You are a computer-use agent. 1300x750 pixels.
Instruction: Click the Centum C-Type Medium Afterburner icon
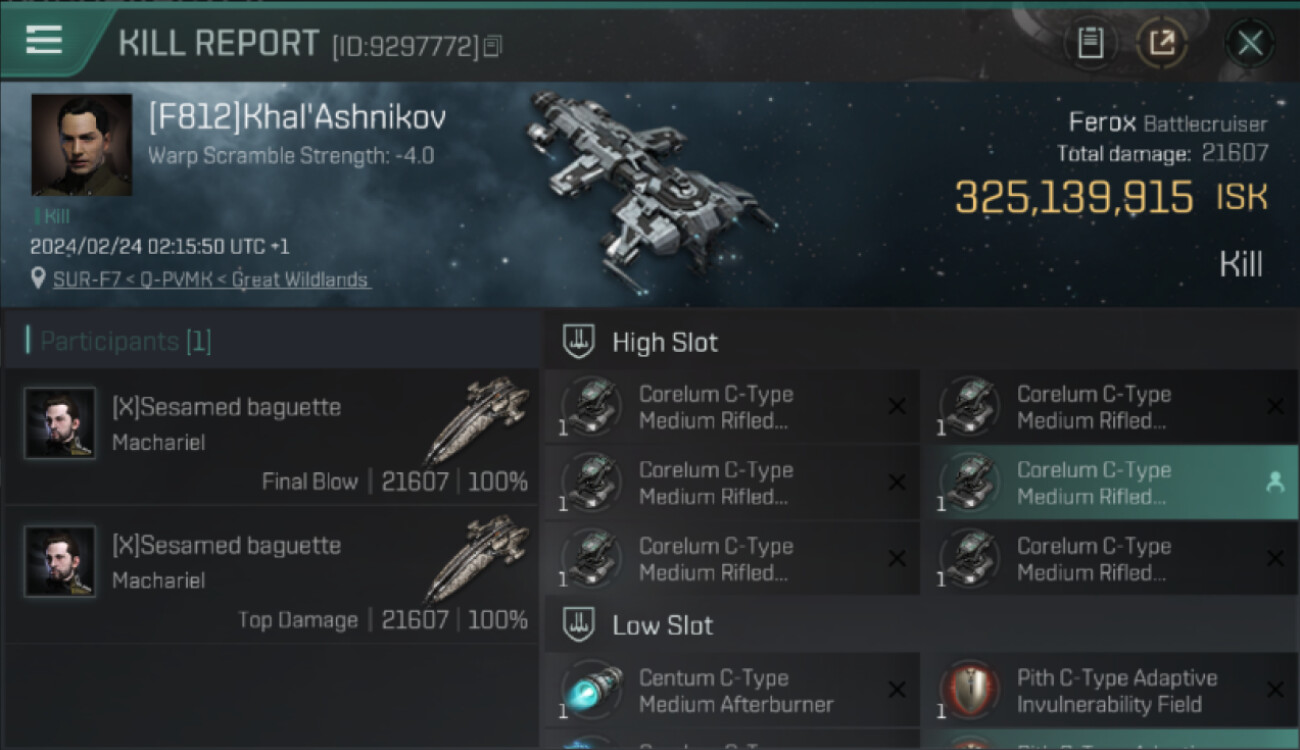pyautogui.click(x=592, y=690)
